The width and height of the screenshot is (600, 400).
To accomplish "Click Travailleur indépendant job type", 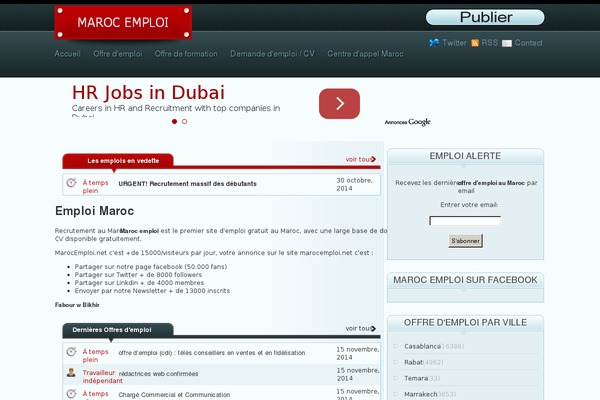I will pos(103,377).
